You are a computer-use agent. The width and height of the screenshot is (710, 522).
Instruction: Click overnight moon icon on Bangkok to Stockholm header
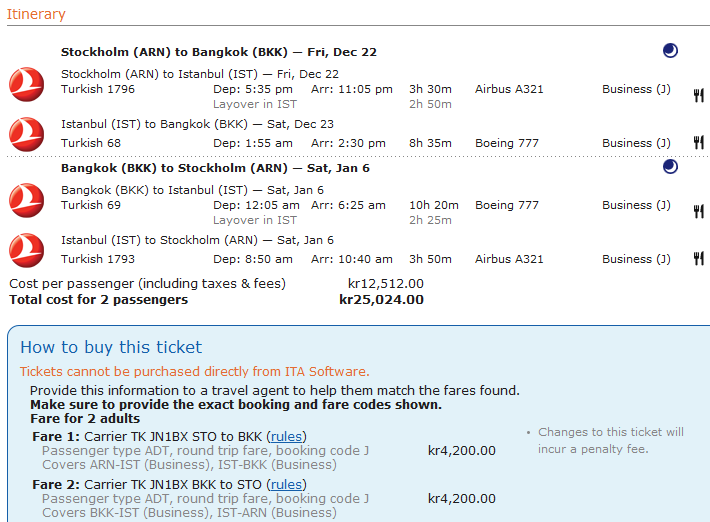pyautogui.click(x=670, y=167)
